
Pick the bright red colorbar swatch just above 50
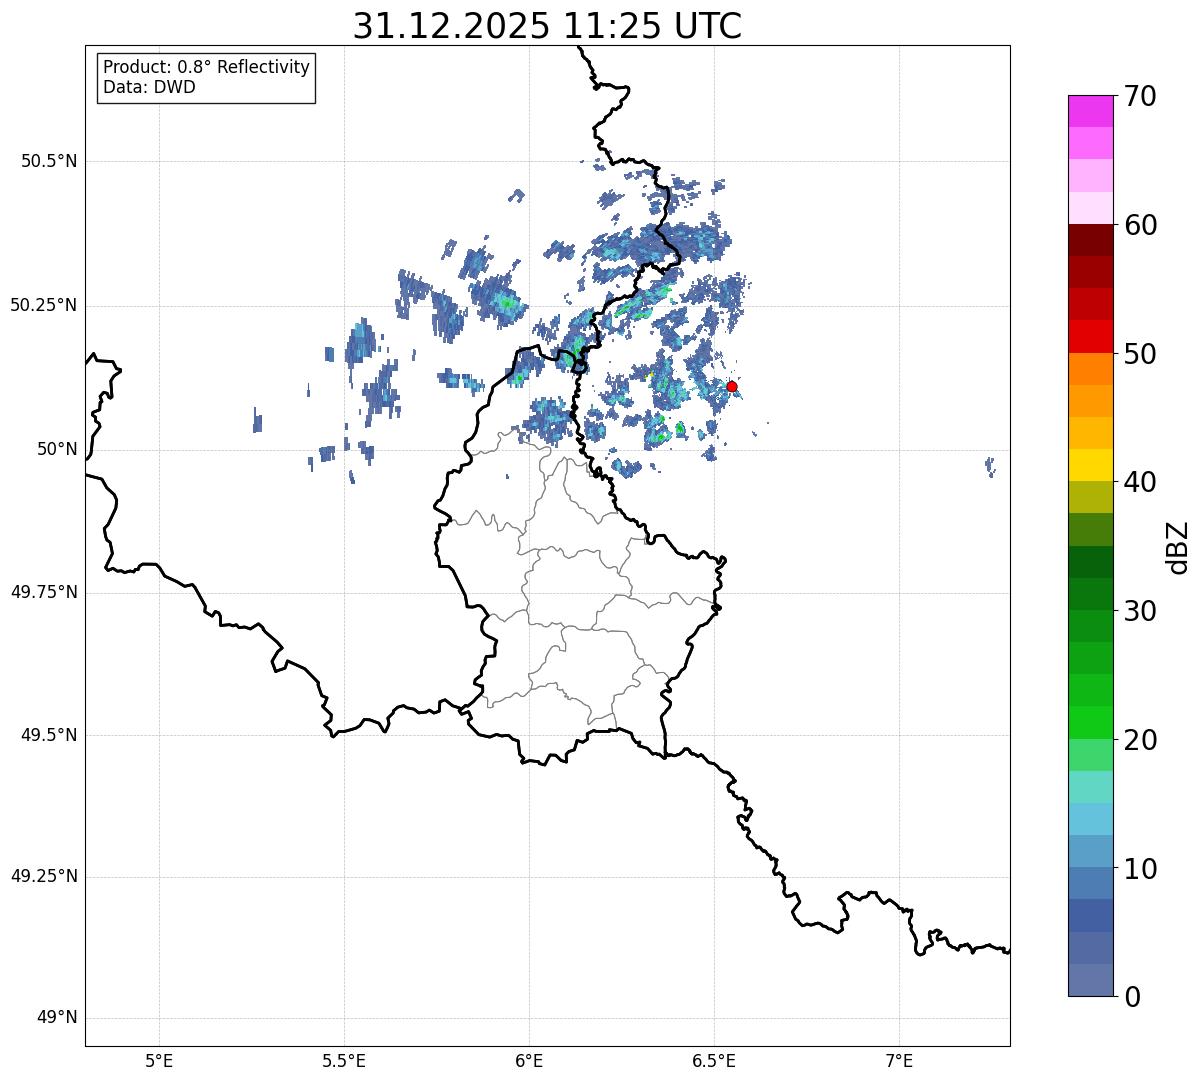(x=1090, y=337)
